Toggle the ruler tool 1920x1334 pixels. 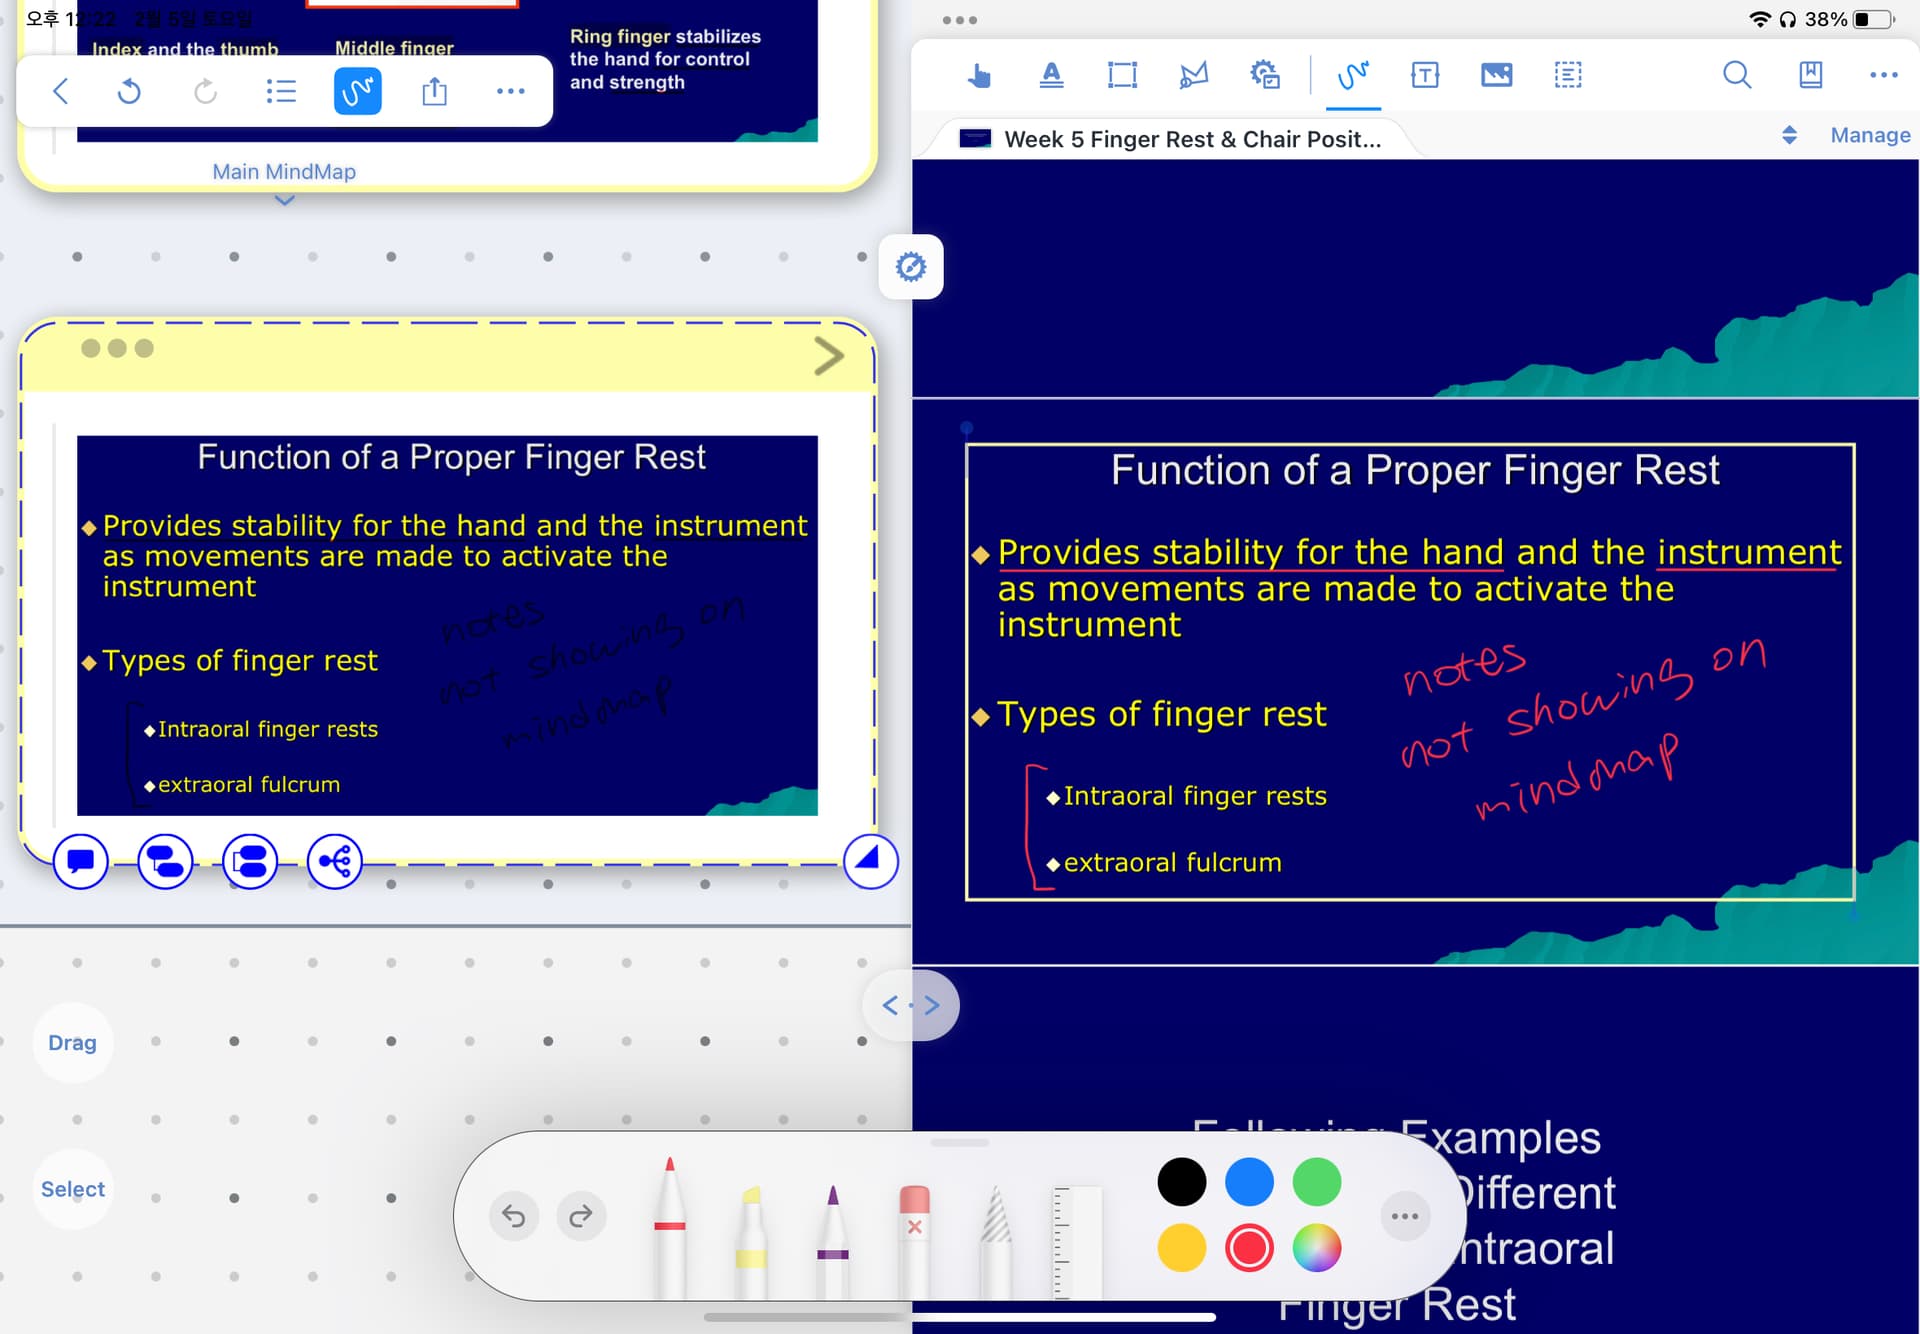point(1076,1242)
